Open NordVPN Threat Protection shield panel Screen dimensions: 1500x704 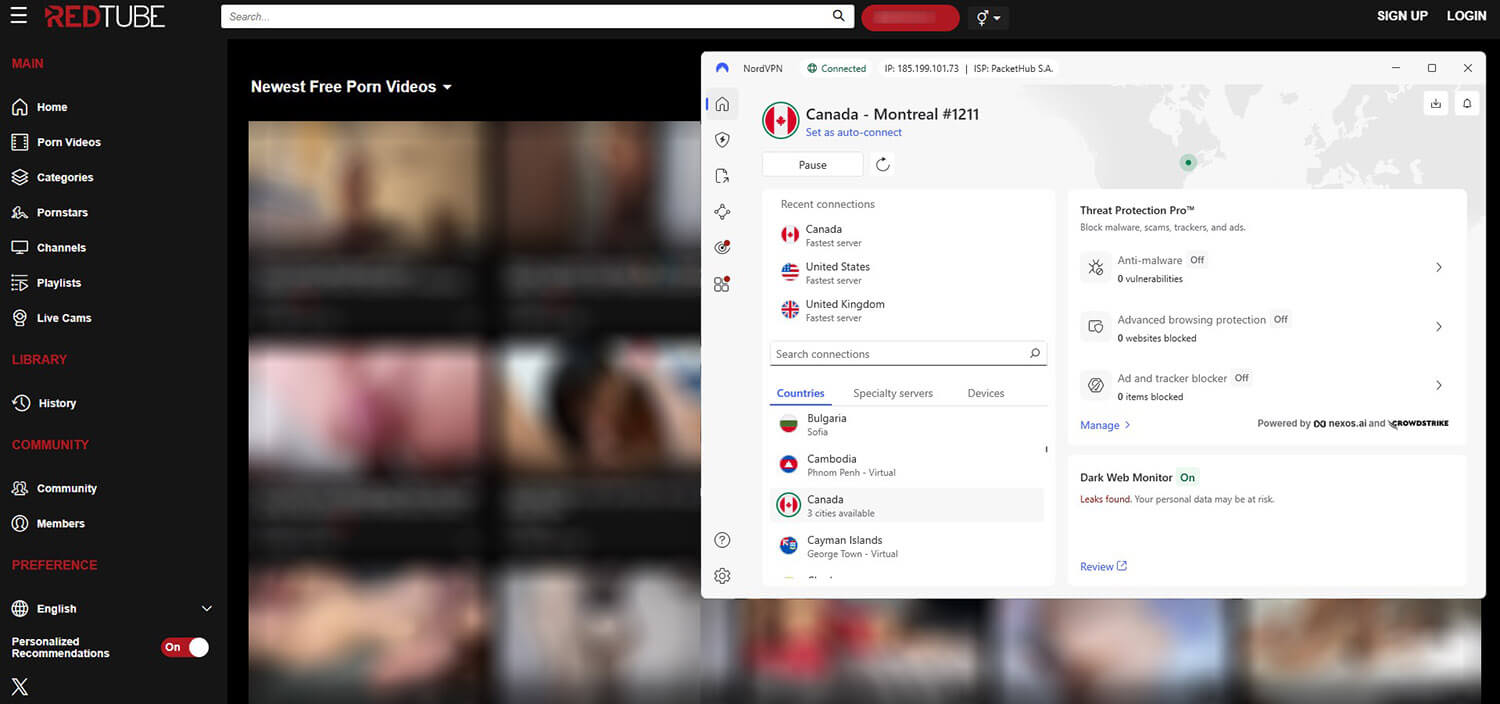pos(722,139)
